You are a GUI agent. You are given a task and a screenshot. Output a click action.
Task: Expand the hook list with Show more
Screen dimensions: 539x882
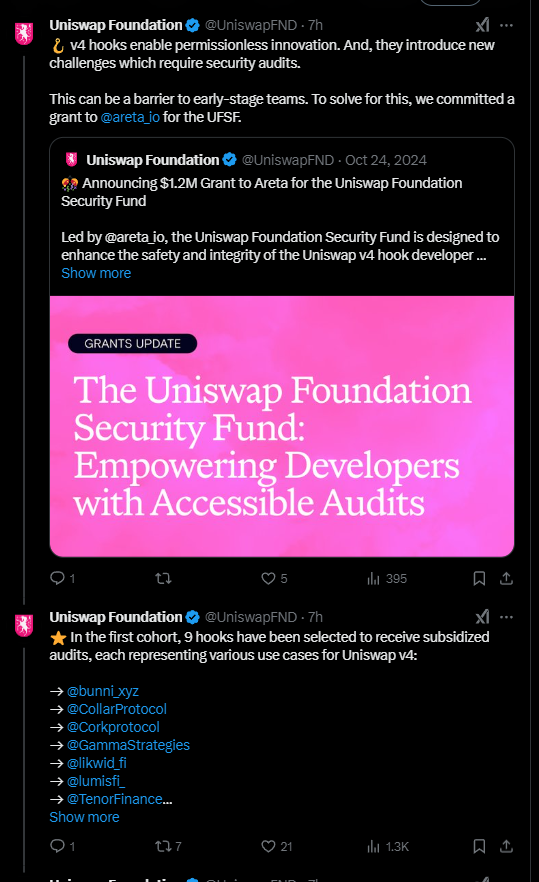coord(84,817)
